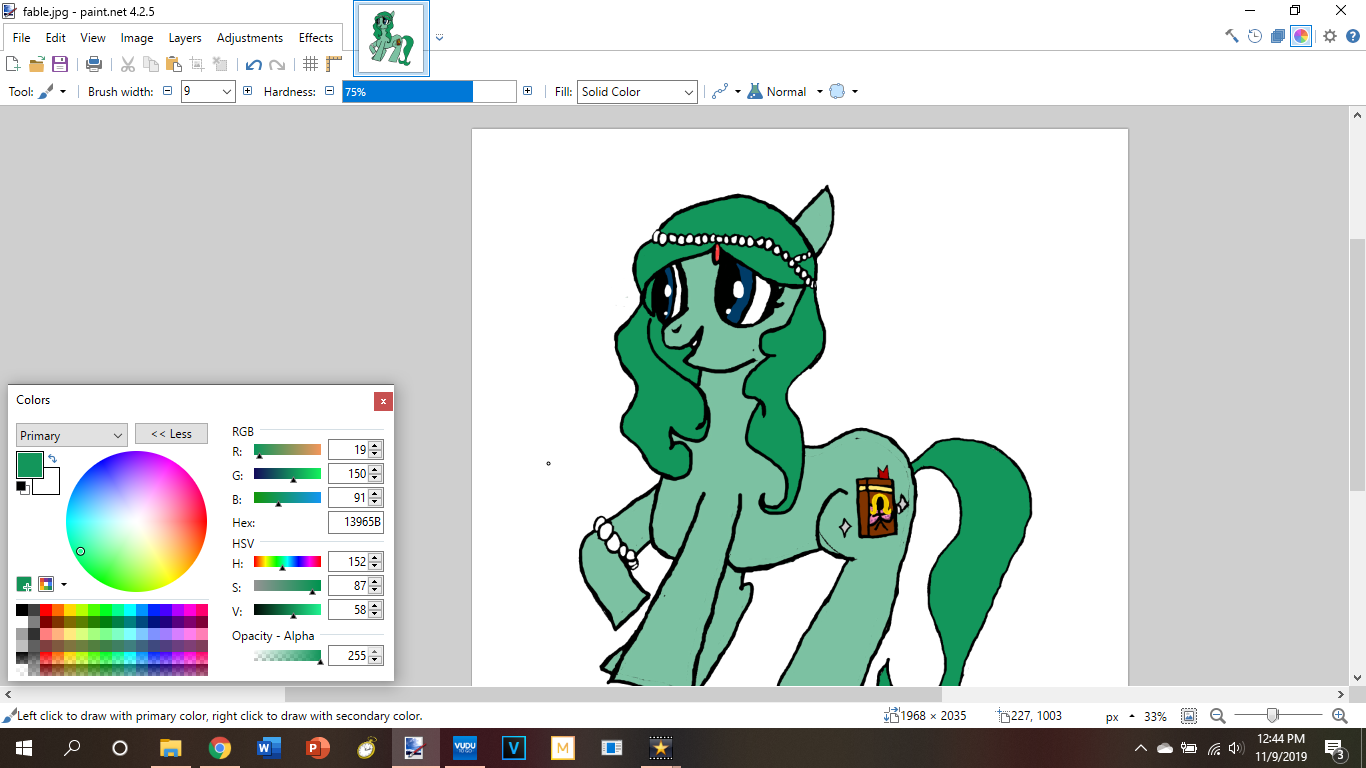
Task: Open the Adjustments menu
Action: (x=249, y=38)
